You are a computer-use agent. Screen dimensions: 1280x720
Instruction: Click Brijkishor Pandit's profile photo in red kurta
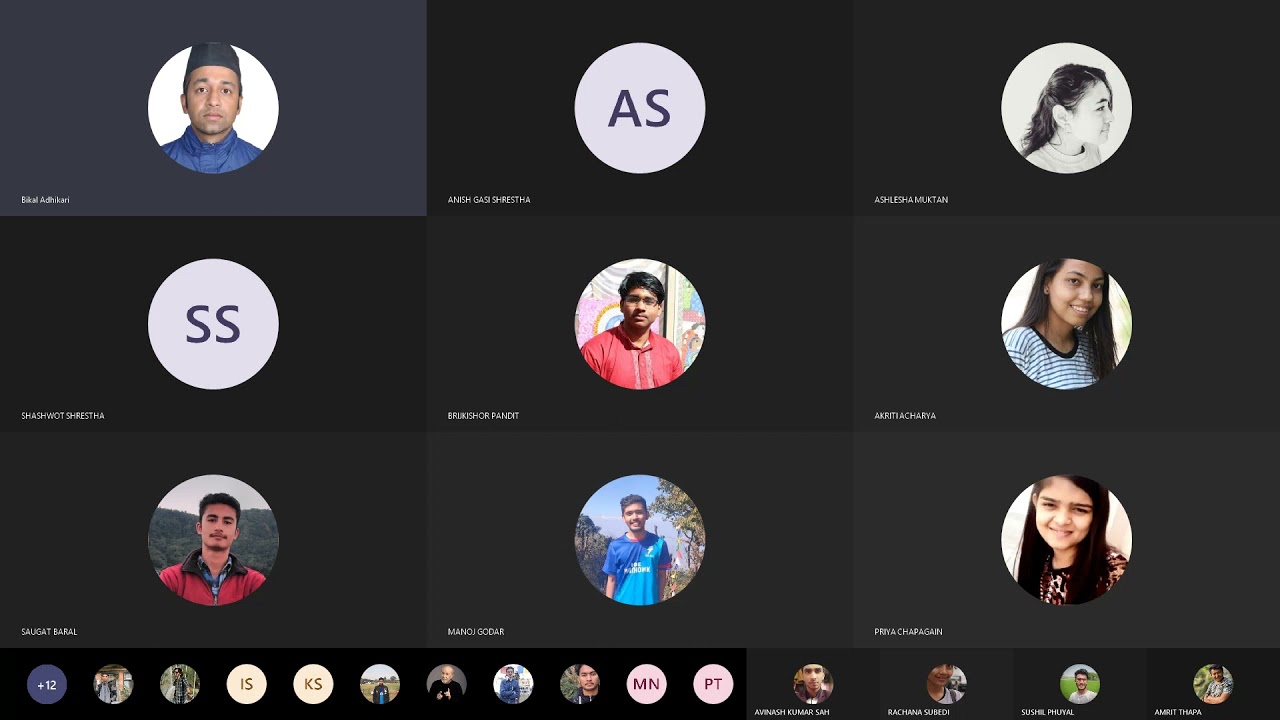pyautogui.click(x=640, y=324)
